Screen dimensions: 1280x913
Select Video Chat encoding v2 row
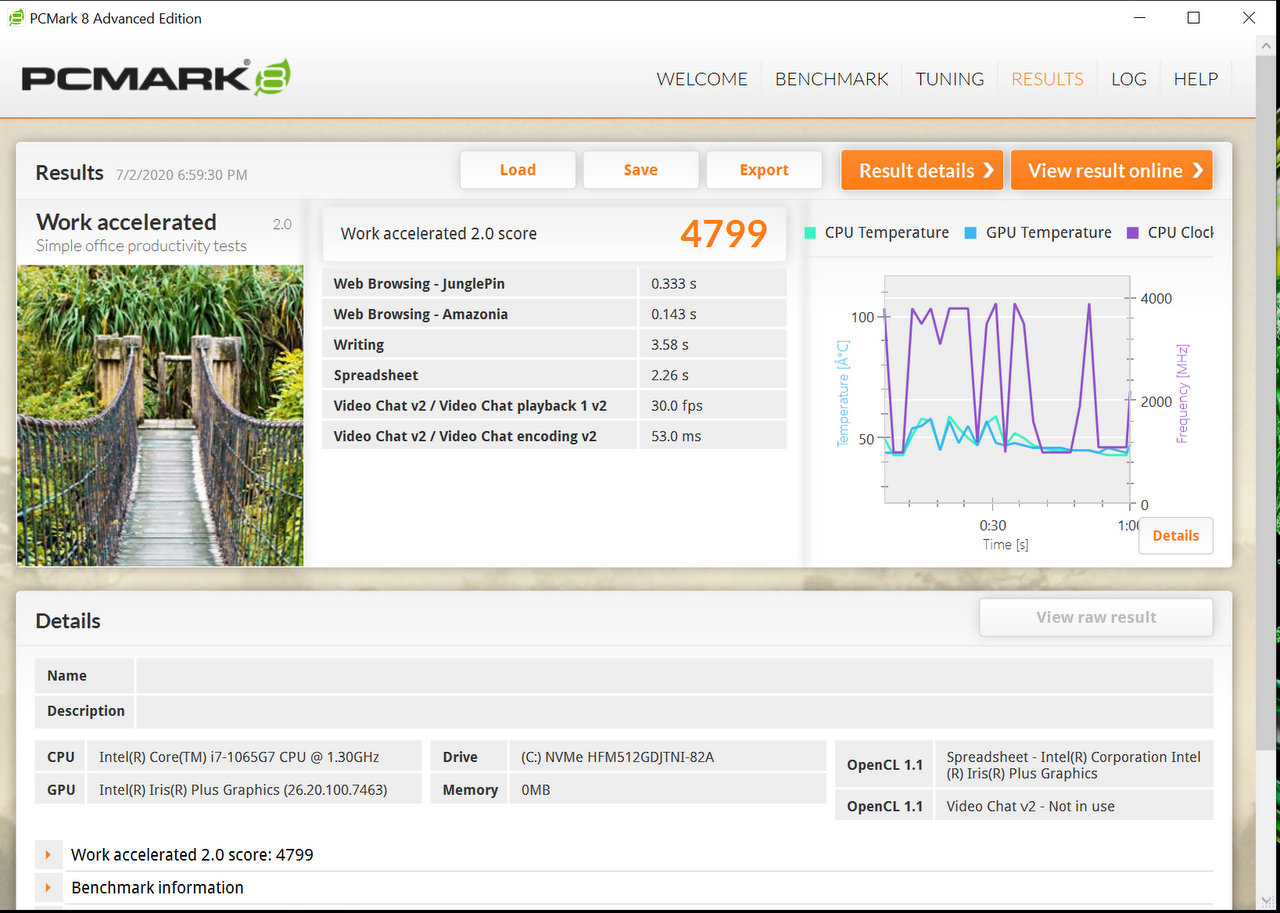[555, 436]
